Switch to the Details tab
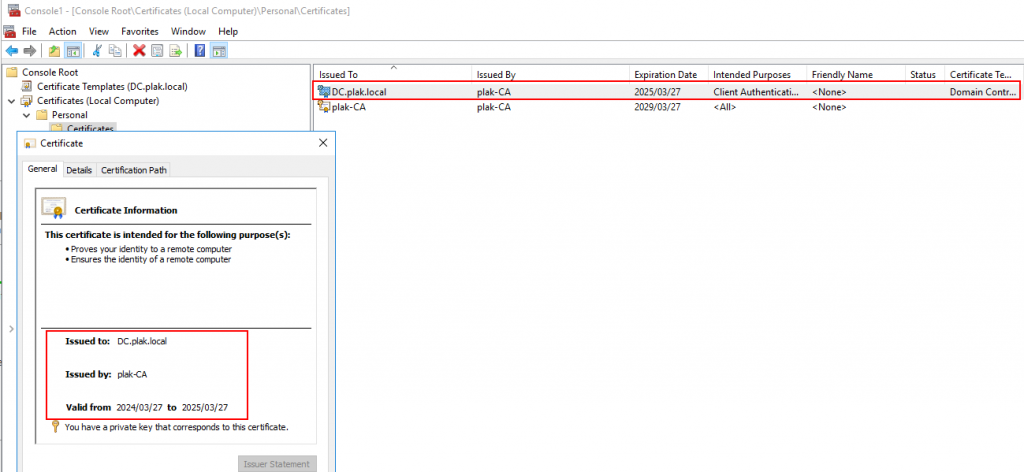This screenshot has width=1024, height=472. (x=79, y=170)
